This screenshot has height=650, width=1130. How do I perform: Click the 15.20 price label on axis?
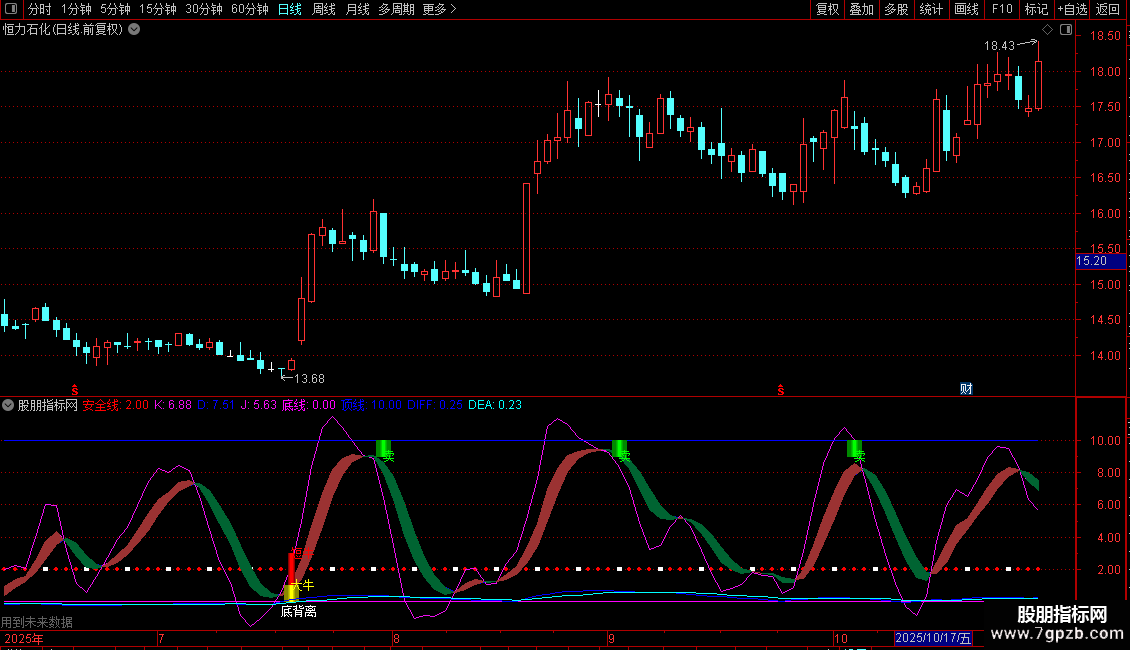click(x=1091, y=261)
